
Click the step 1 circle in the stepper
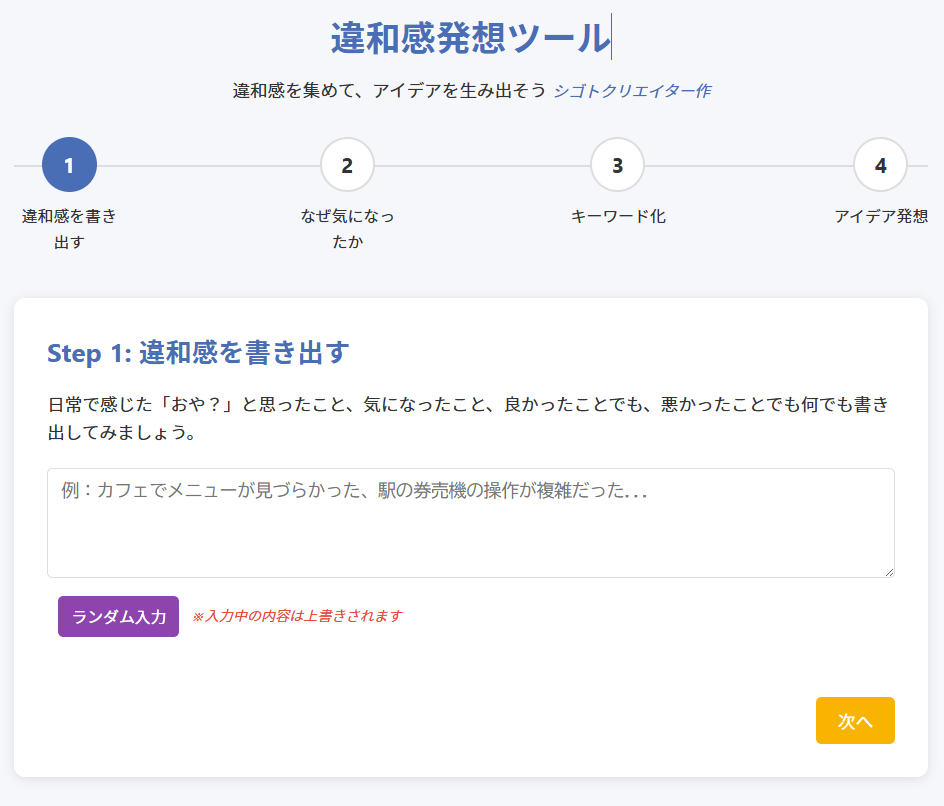(x=69, y=165)
